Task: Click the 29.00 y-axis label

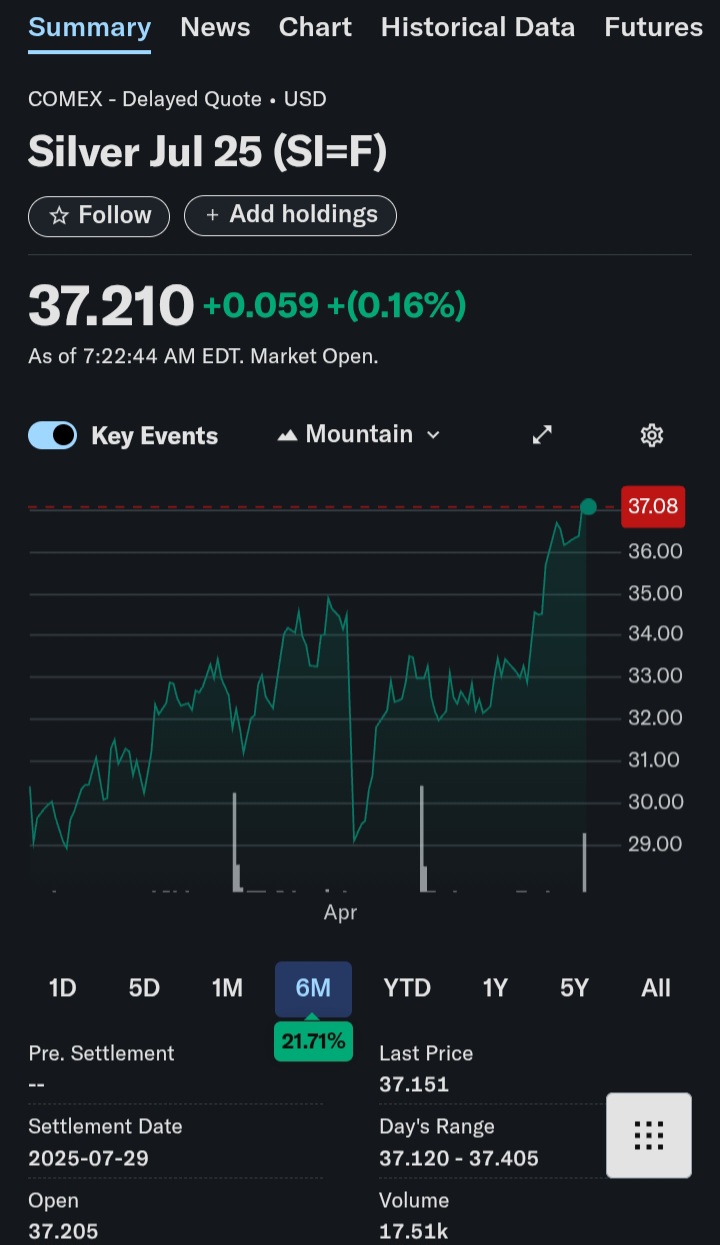Action: 655,844
